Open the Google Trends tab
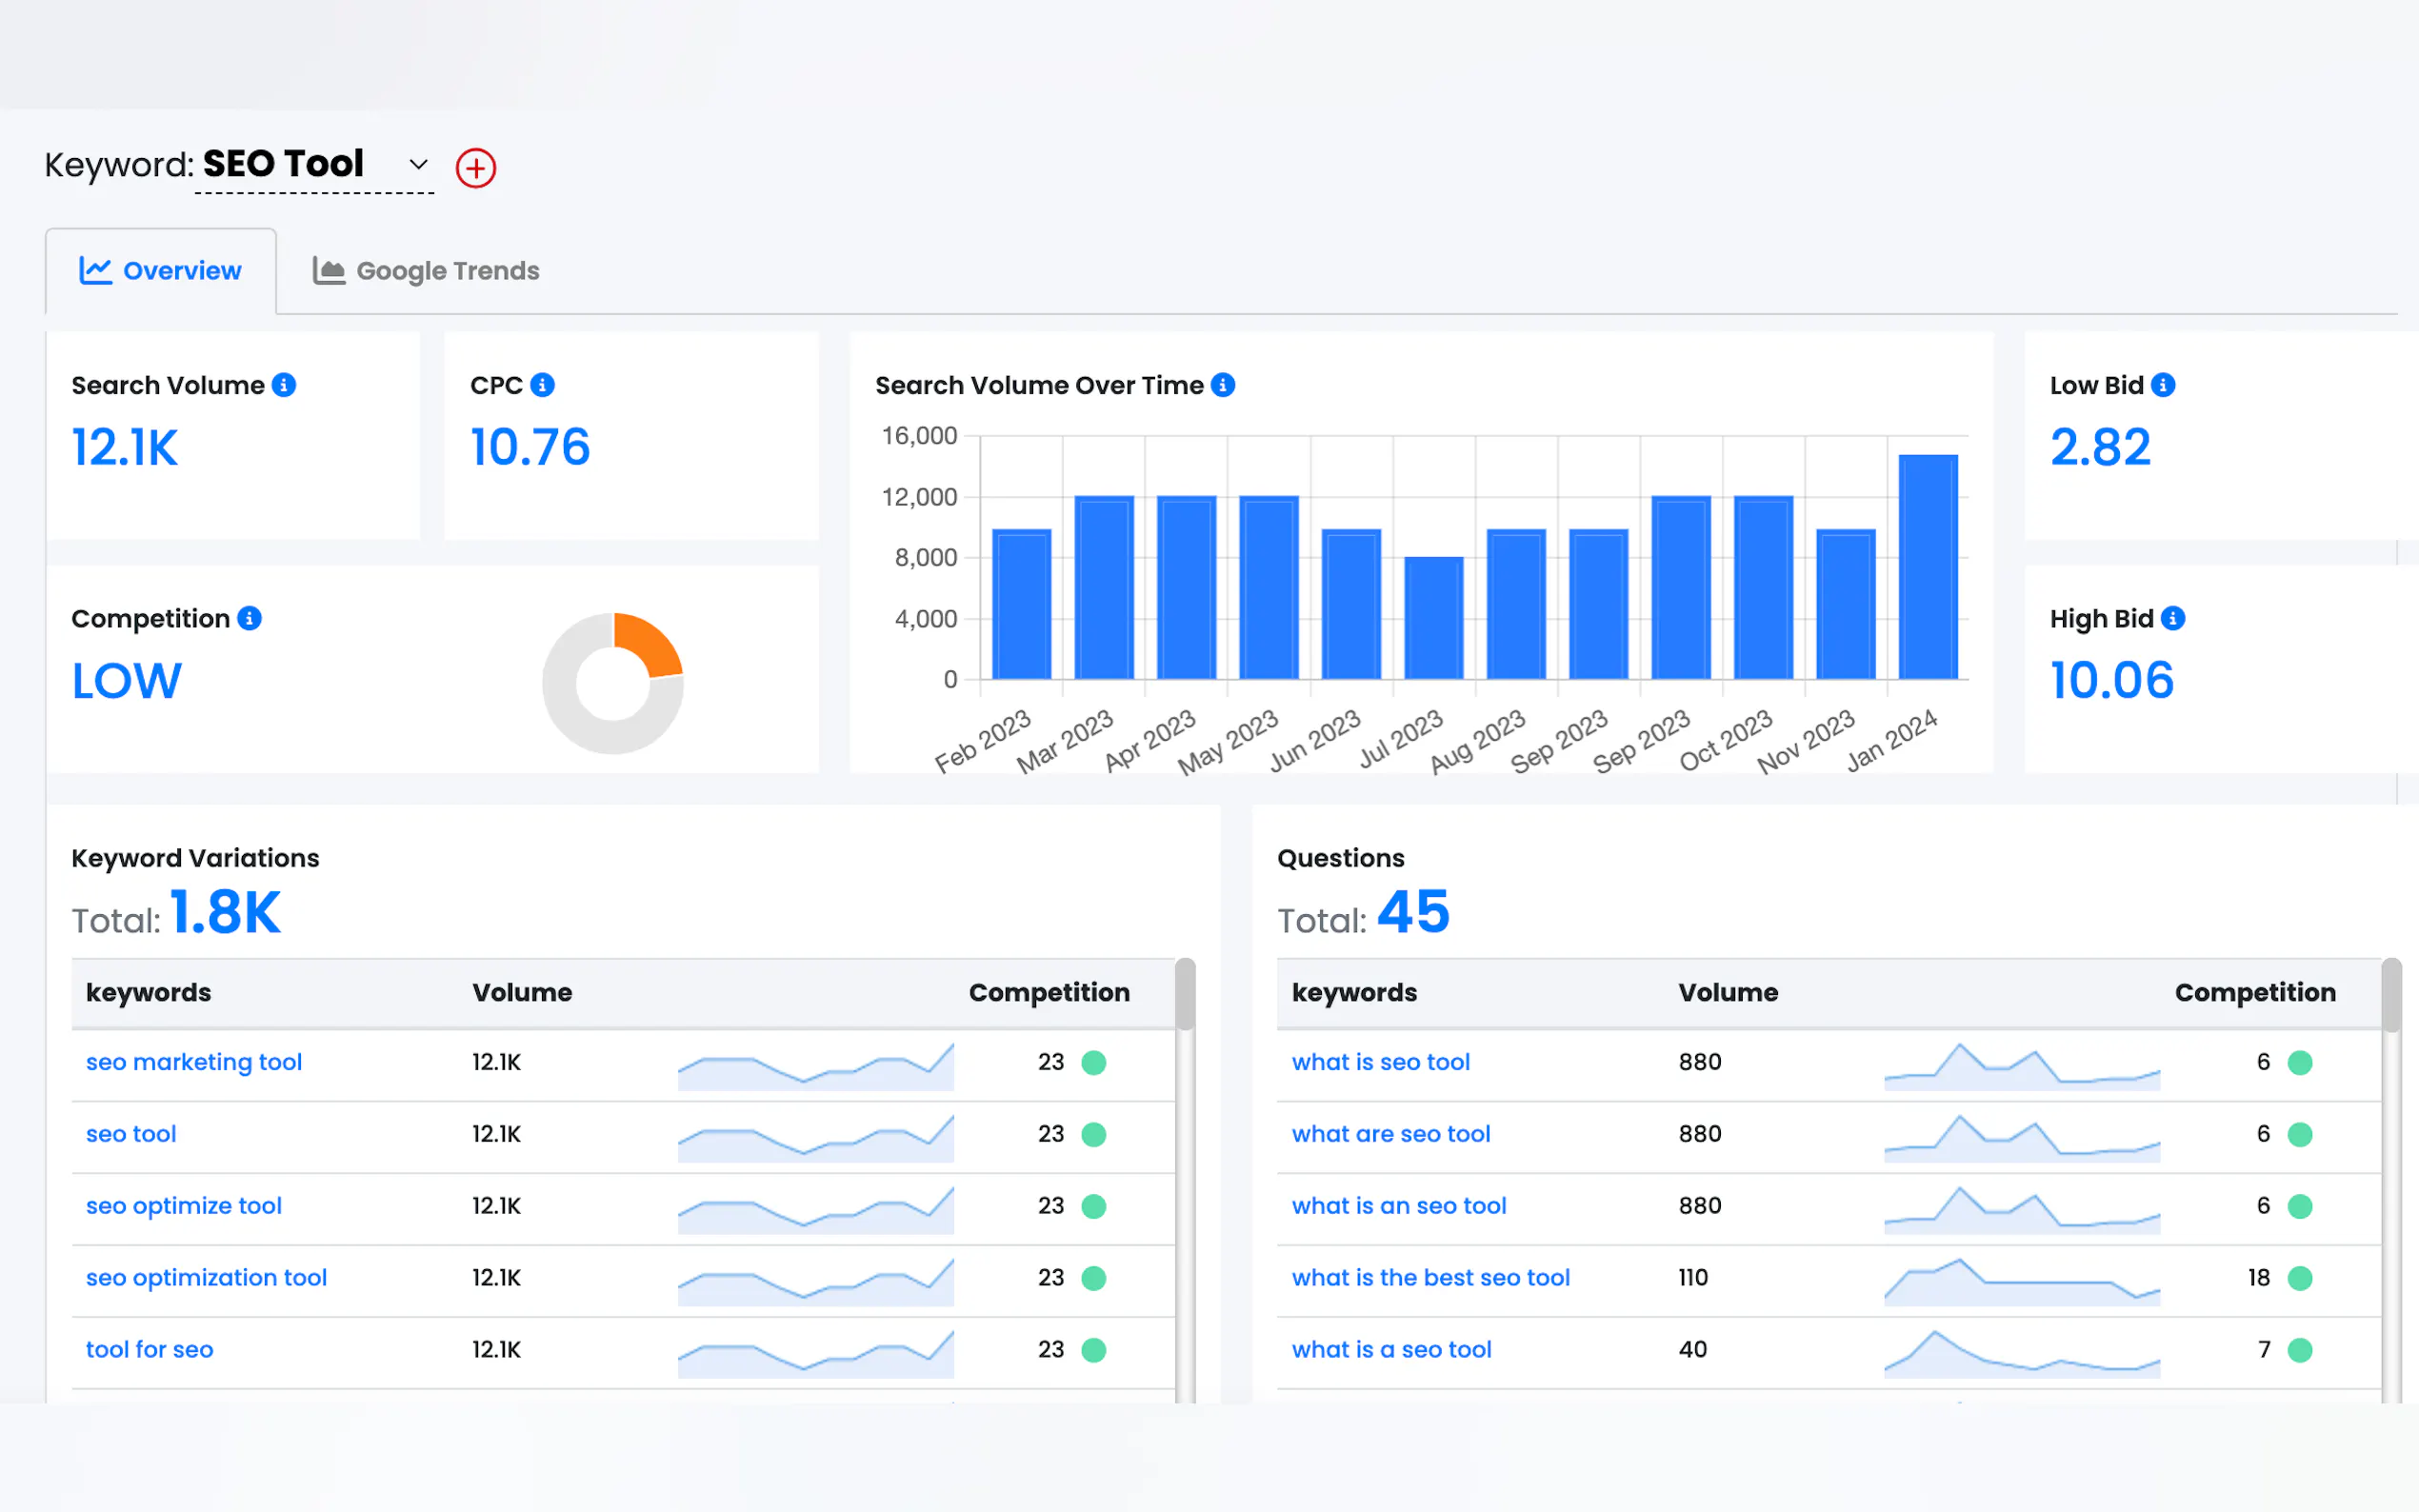 (x=446, y=271)
